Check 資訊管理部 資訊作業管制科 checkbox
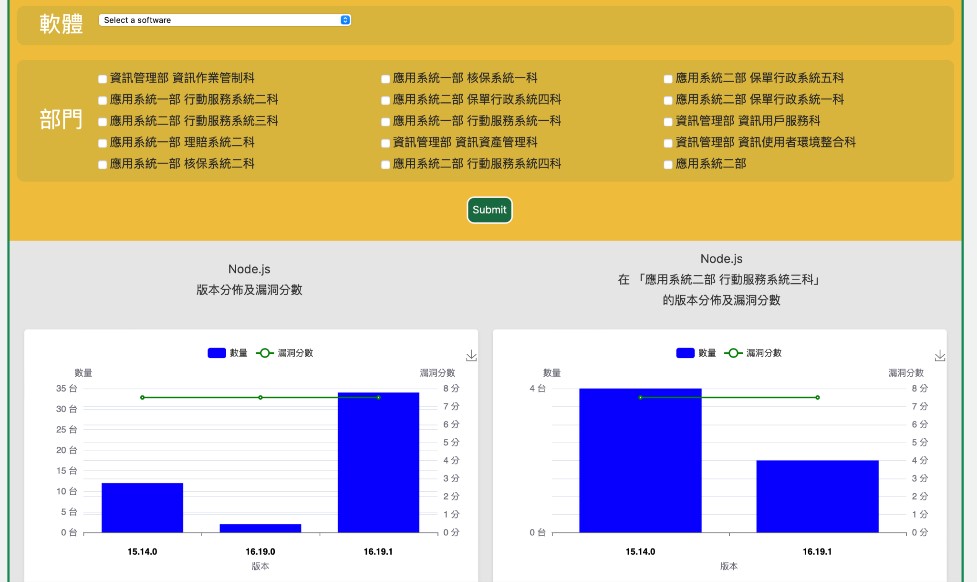This screenshot has height=582, width=977. click(103, 79)
